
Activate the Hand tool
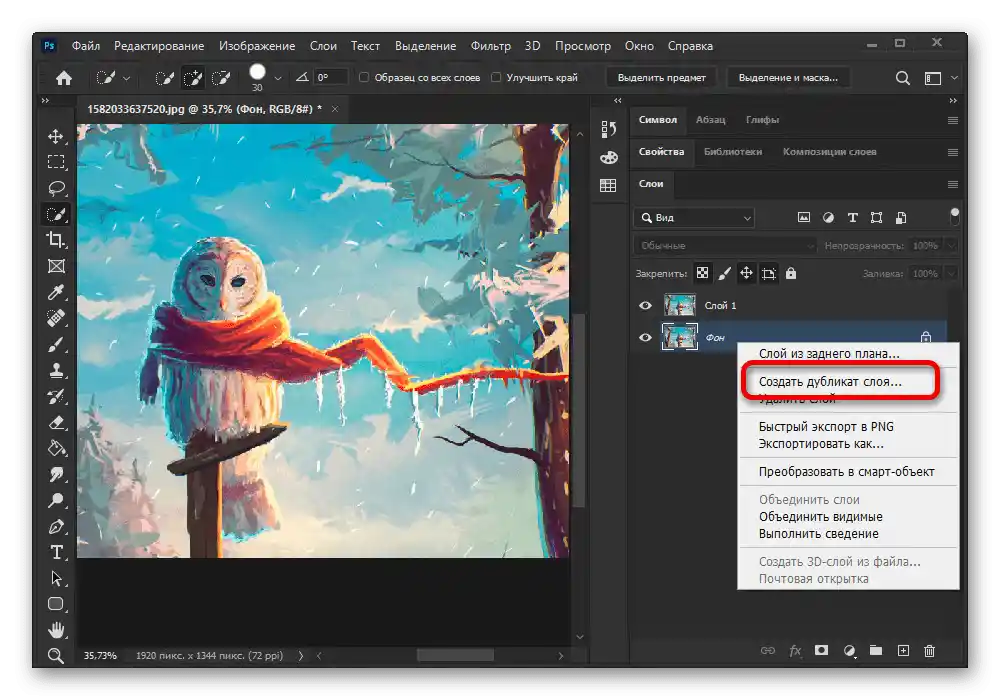(56, 630)
